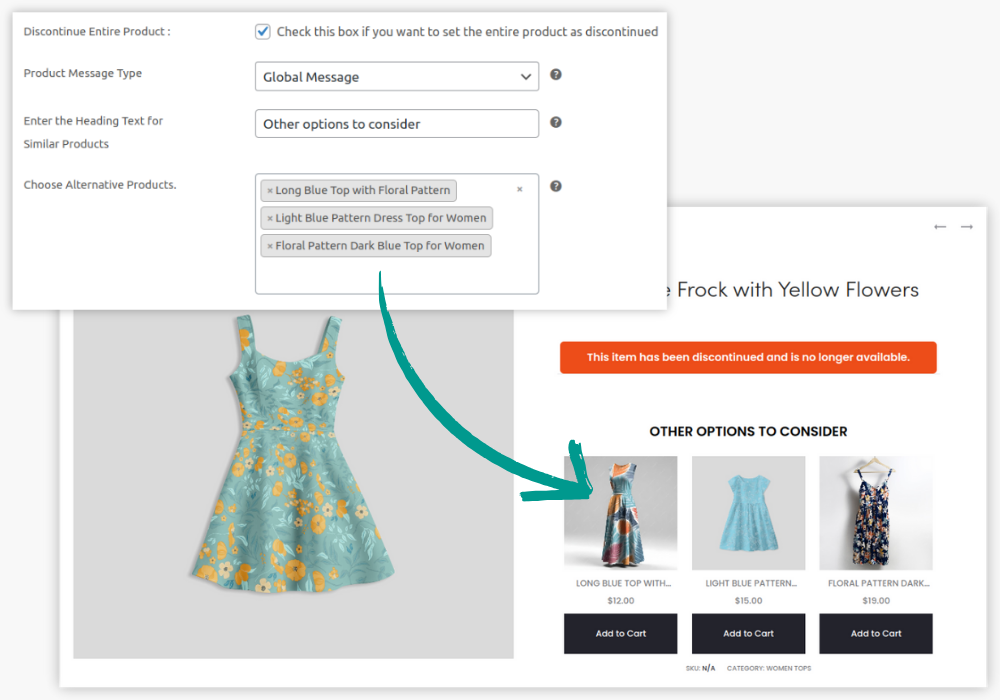The width and height of the screenshot is (1000, 700).
Task: Uncheck the Discontinue Entire Product checkbox
Action: click(263, 31)
